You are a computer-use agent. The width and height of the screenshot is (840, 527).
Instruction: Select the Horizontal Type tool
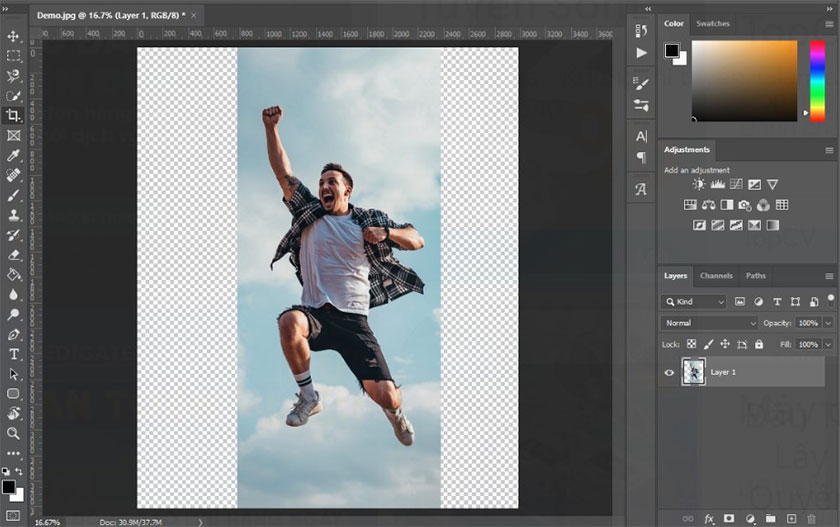[x=13, y=354]
